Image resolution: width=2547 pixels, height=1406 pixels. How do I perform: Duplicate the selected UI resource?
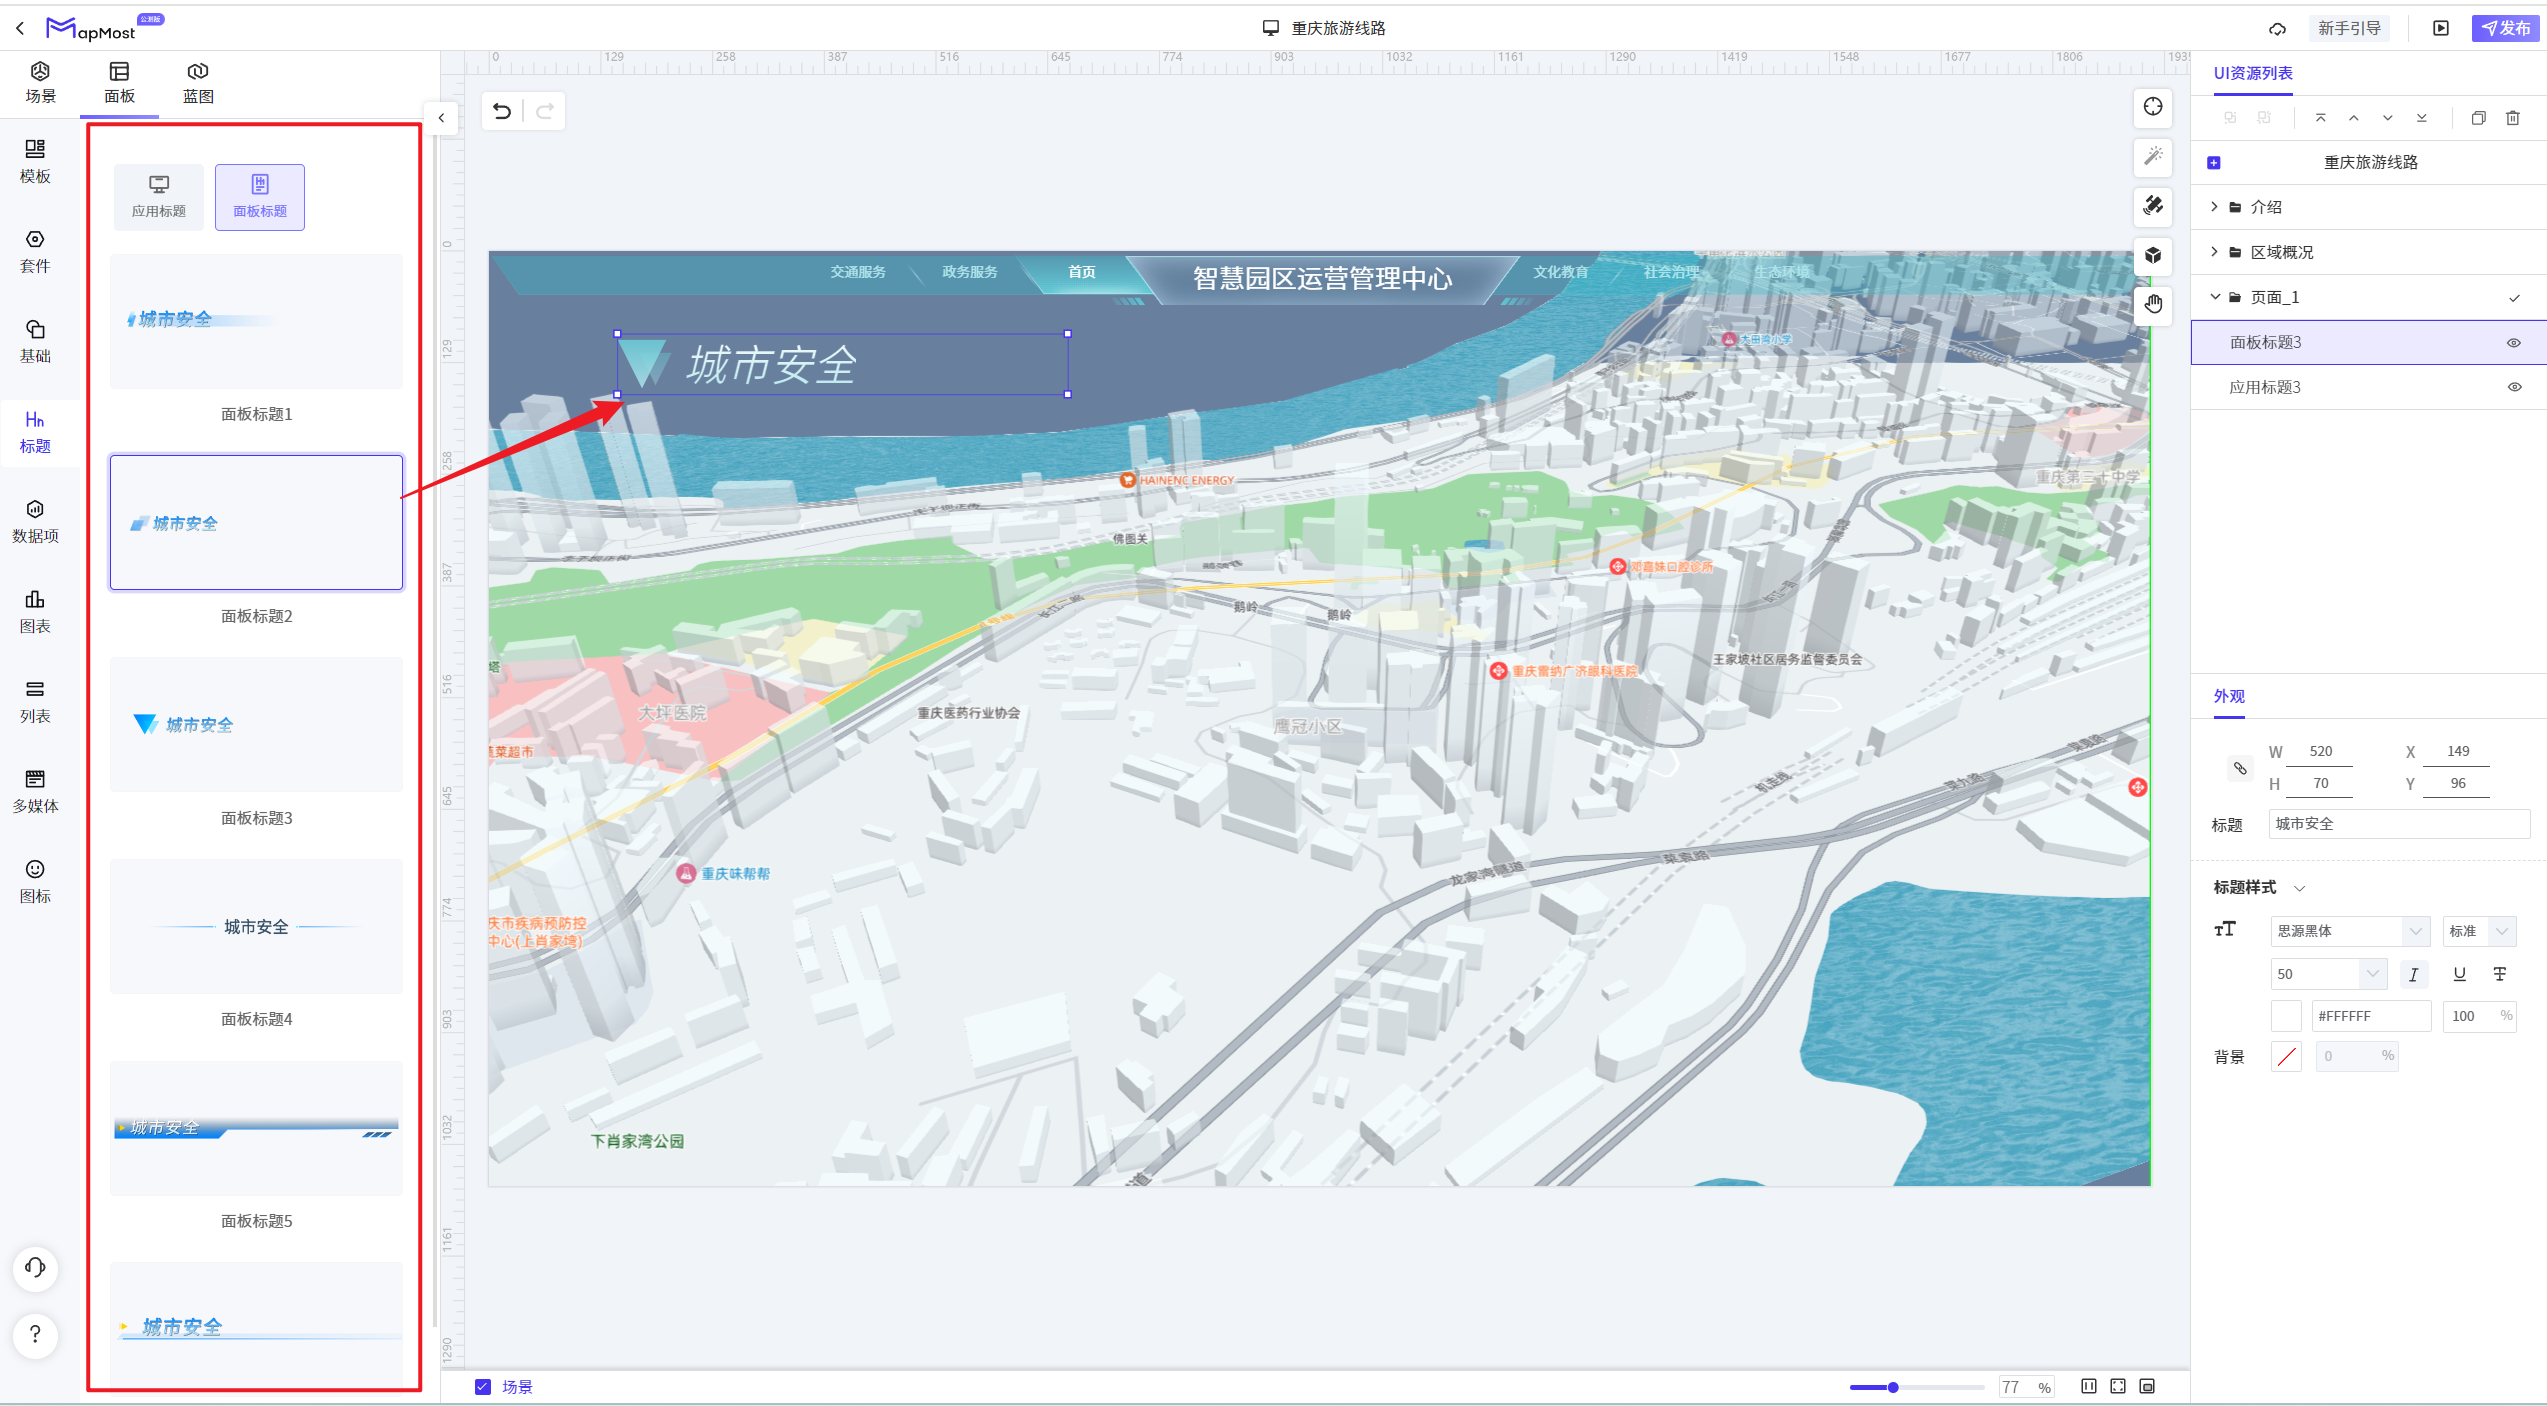[2478, 118]
